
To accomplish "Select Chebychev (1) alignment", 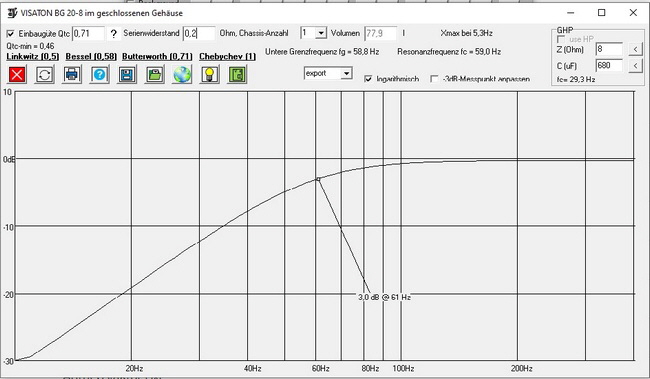I will (227, 56).
